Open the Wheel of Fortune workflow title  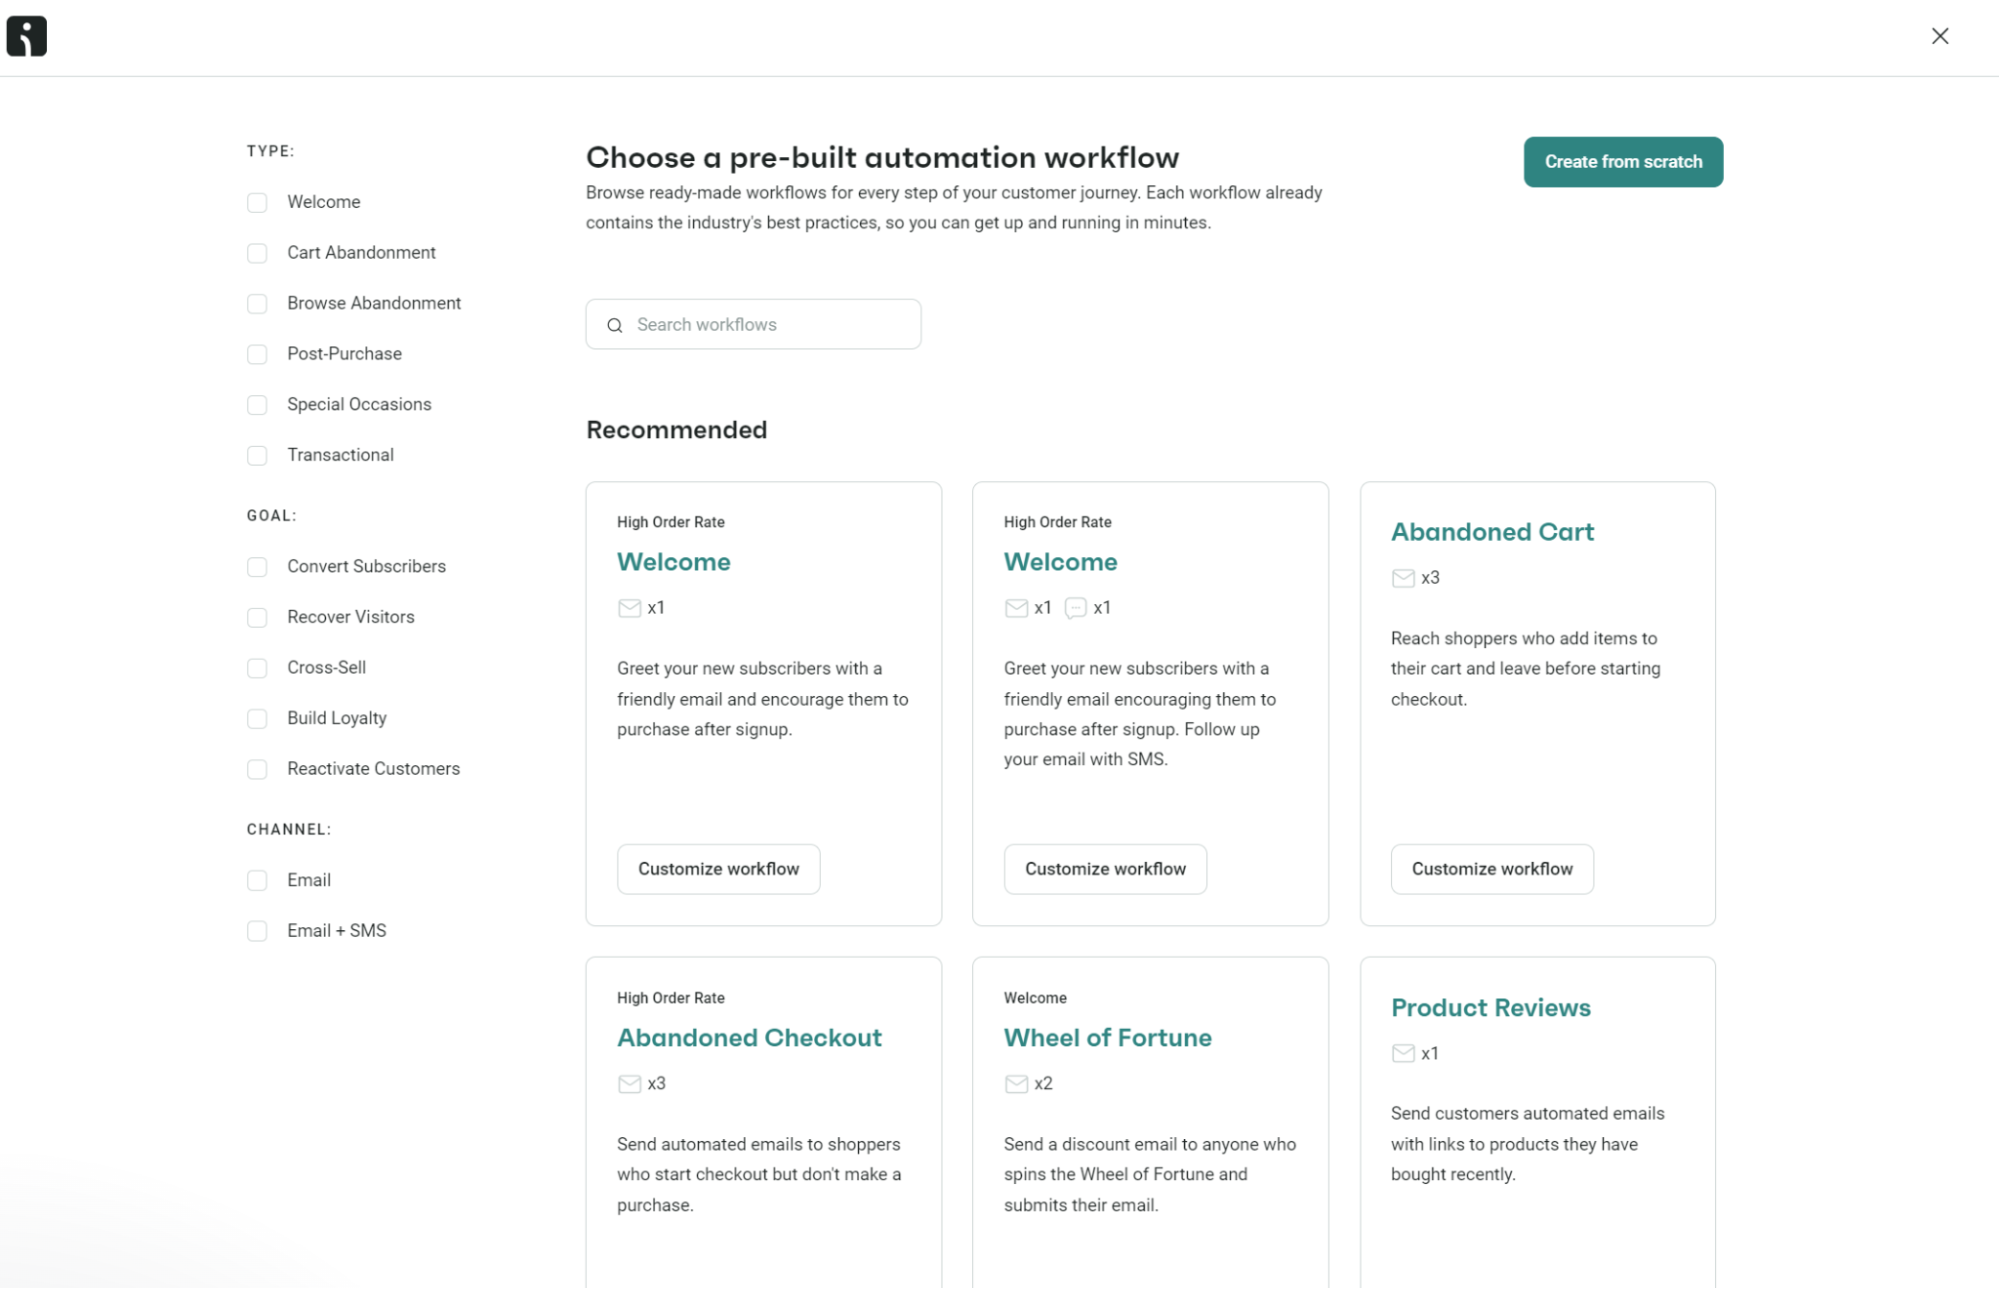click(1106, 1038)
